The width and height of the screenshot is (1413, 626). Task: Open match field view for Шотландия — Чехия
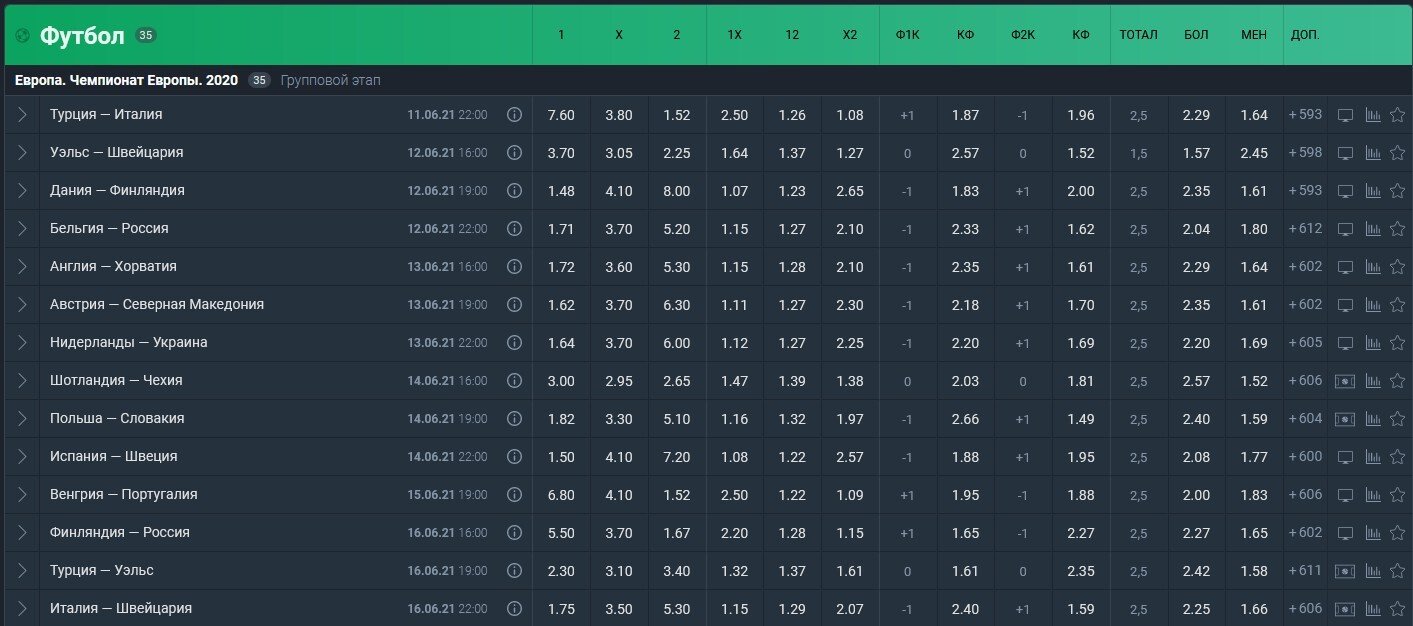pos(1346,381)
